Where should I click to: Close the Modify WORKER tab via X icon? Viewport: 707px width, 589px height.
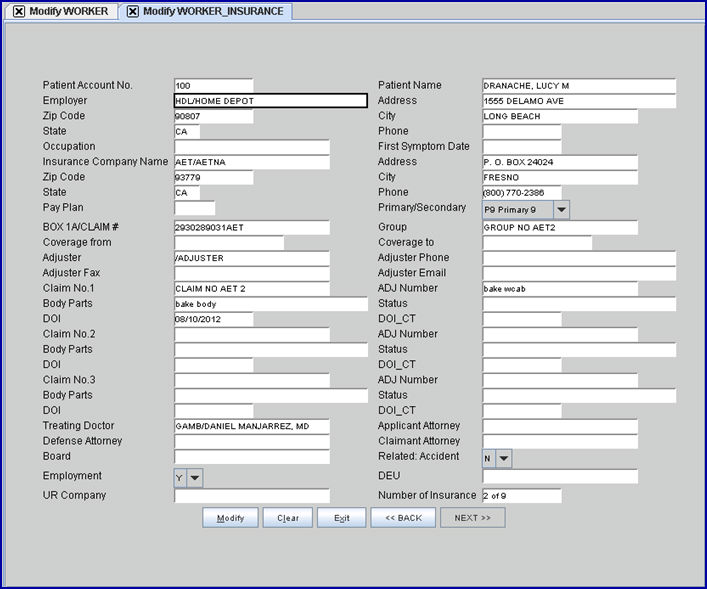coord(18,11)
